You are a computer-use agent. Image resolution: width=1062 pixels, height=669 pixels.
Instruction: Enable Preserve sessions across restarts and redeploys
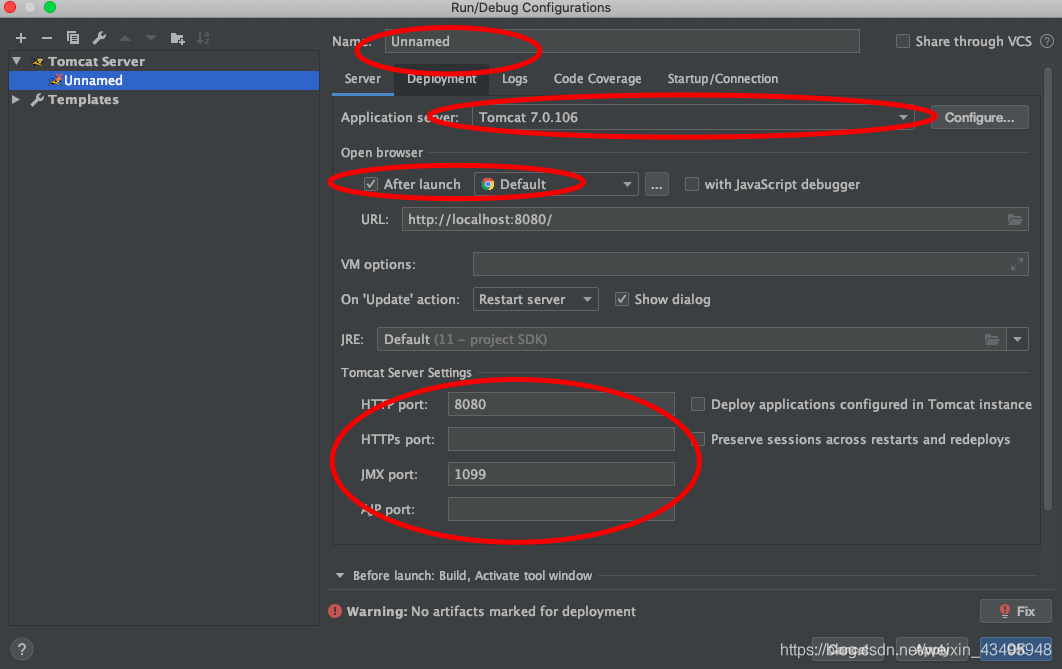point(698,439)
